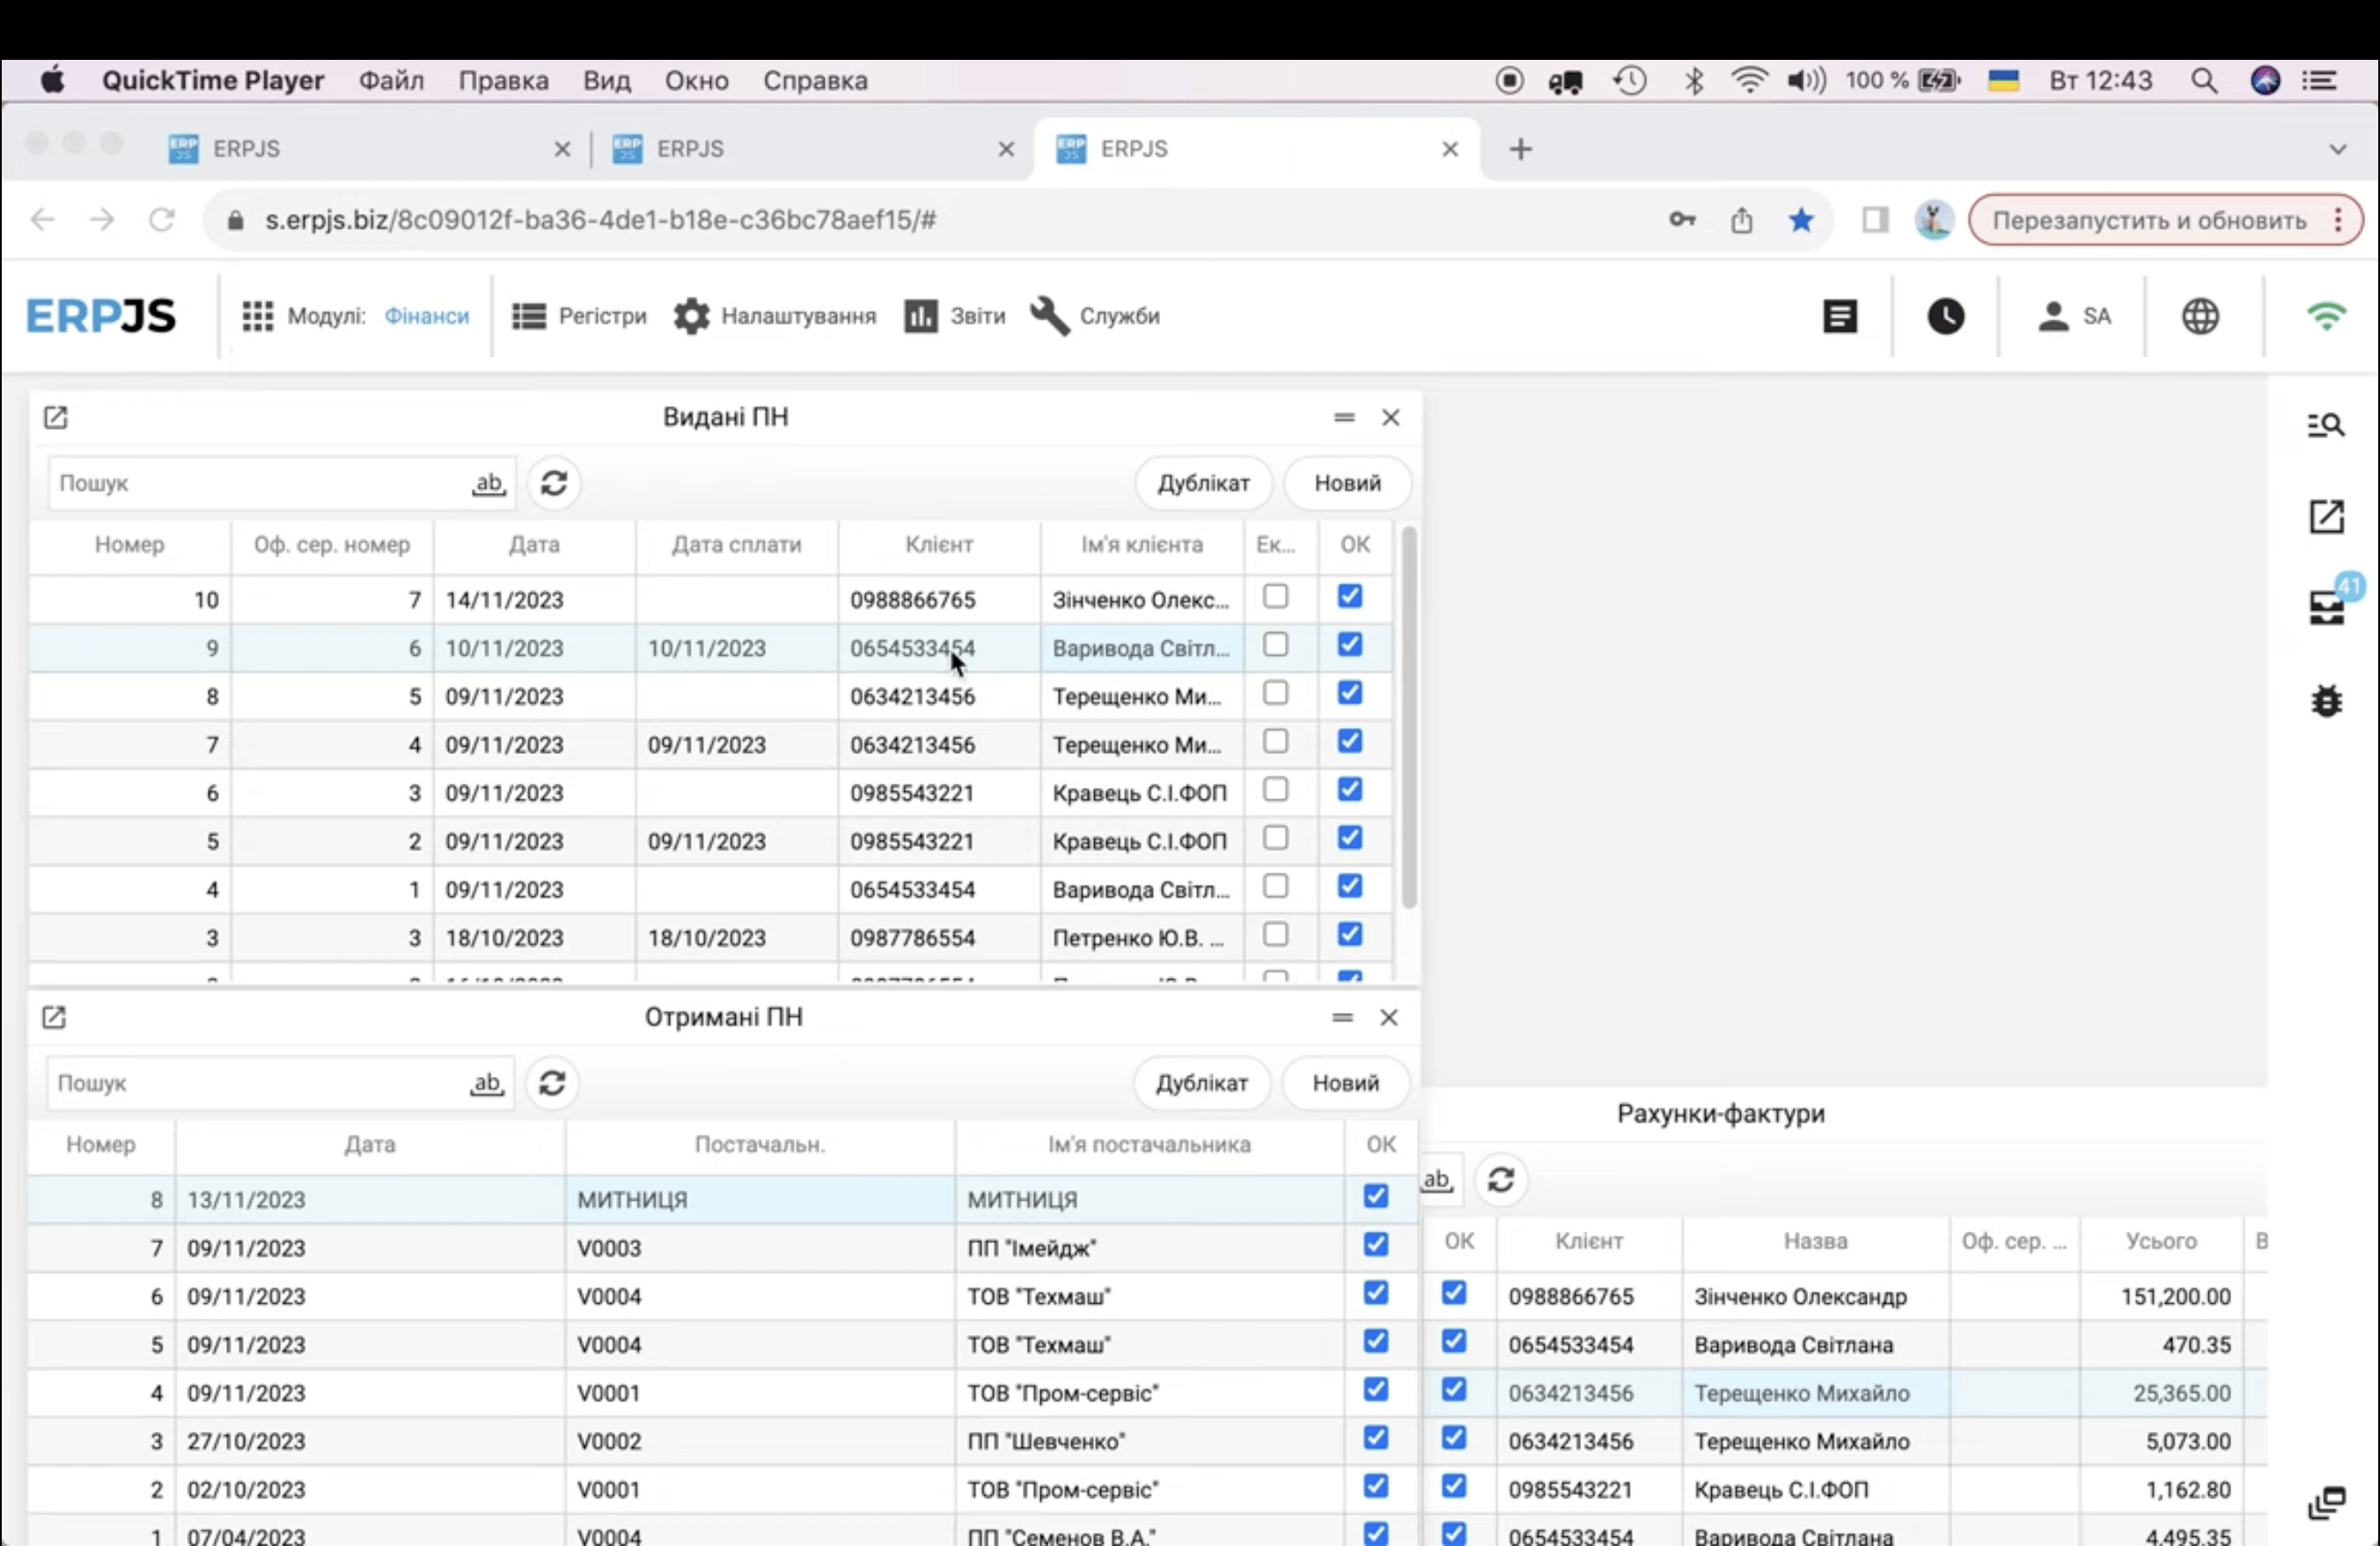Select the Терещенко Михайло 25,365.00 invoice row
This screenshot has width=2380, height=1546.
1843,1393
